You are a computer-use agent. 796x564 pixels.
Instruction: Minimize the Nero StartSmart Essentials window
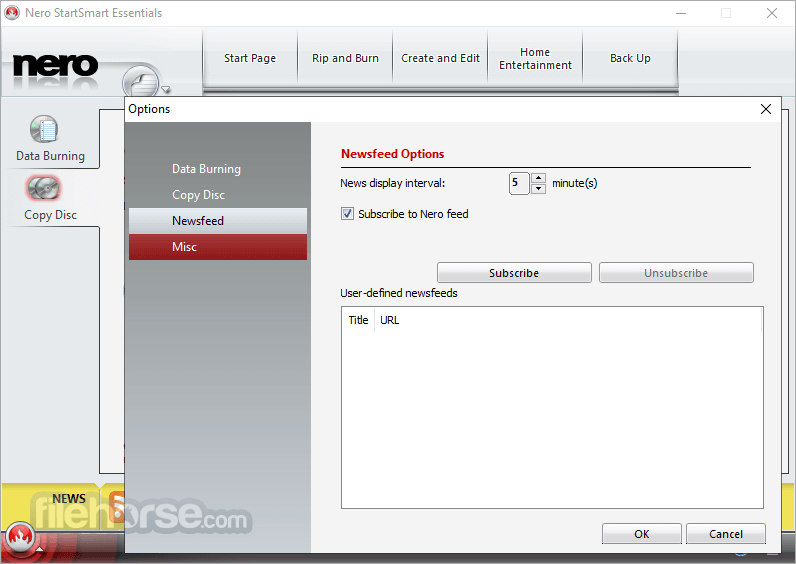pos(681,13)
